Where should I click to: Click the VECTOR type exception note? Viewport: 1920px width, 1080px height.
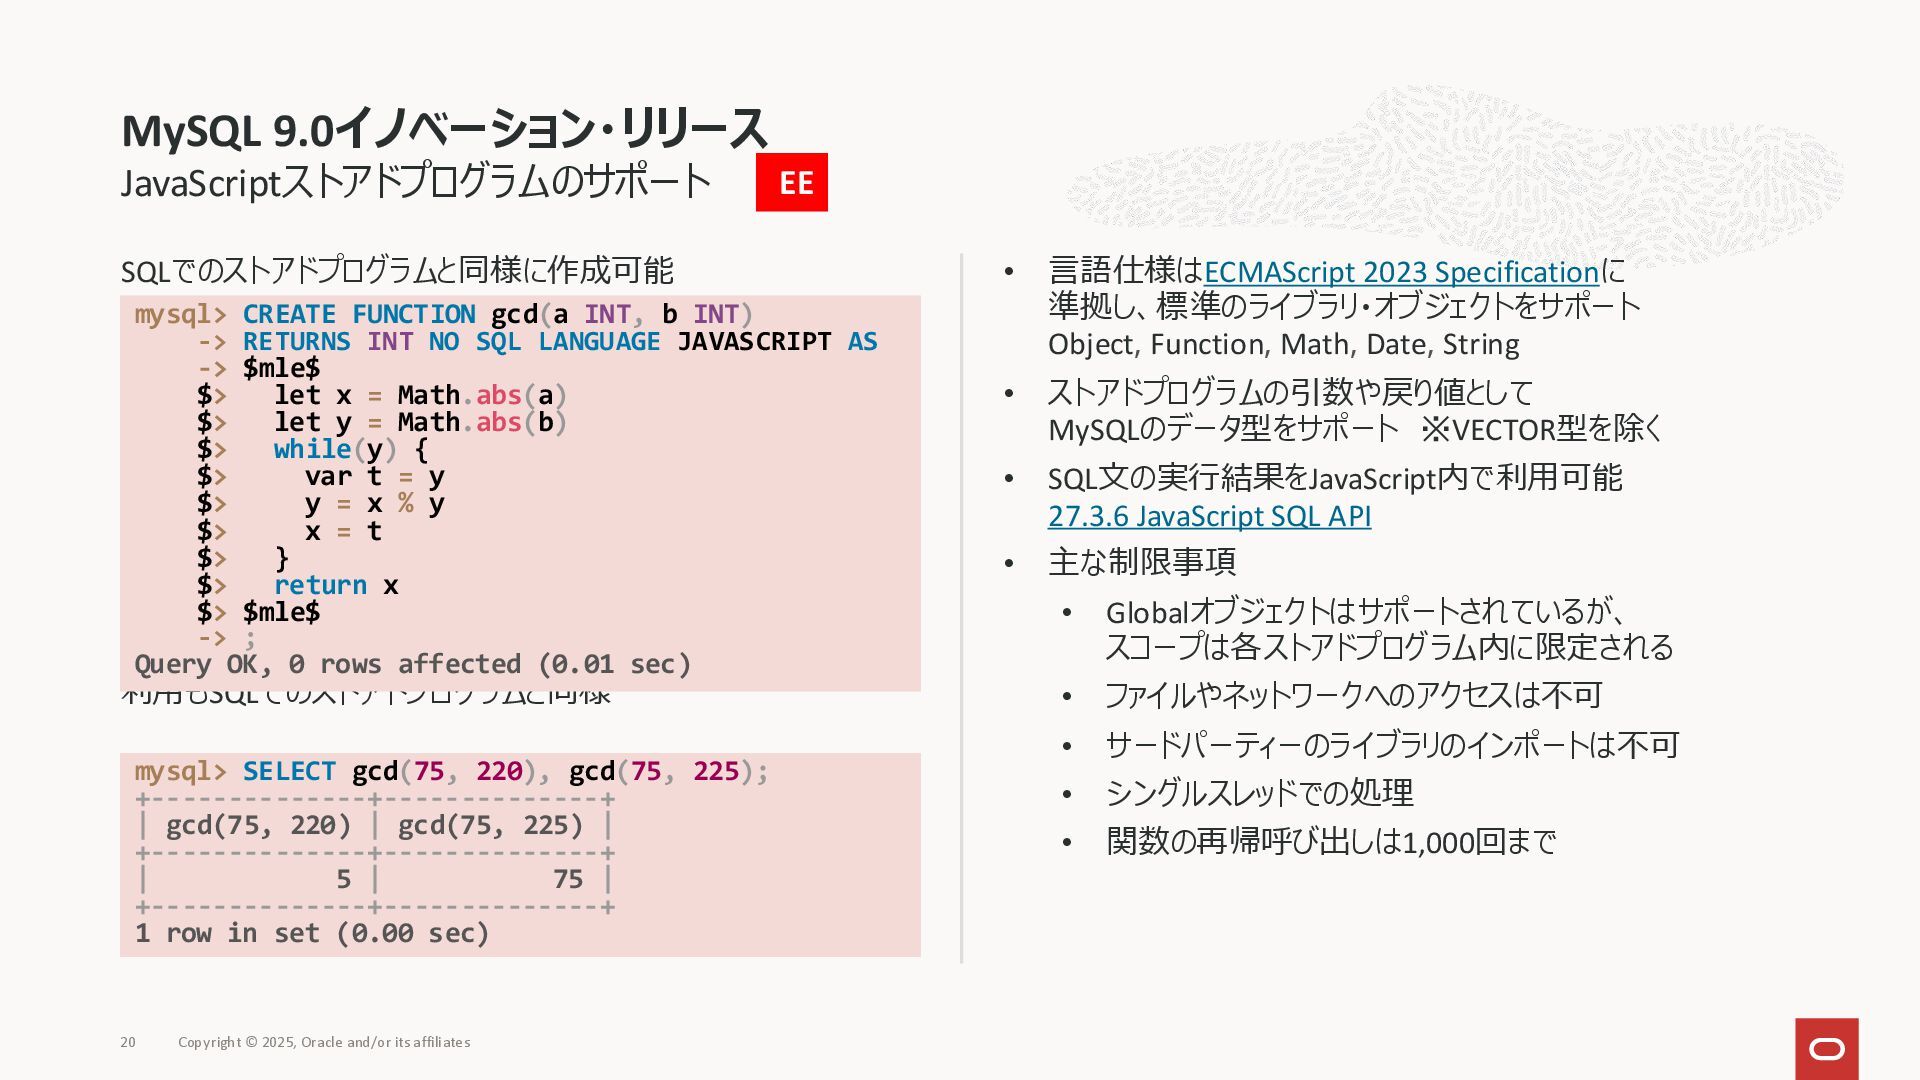pyautogui.click(x=1541, y=430)
